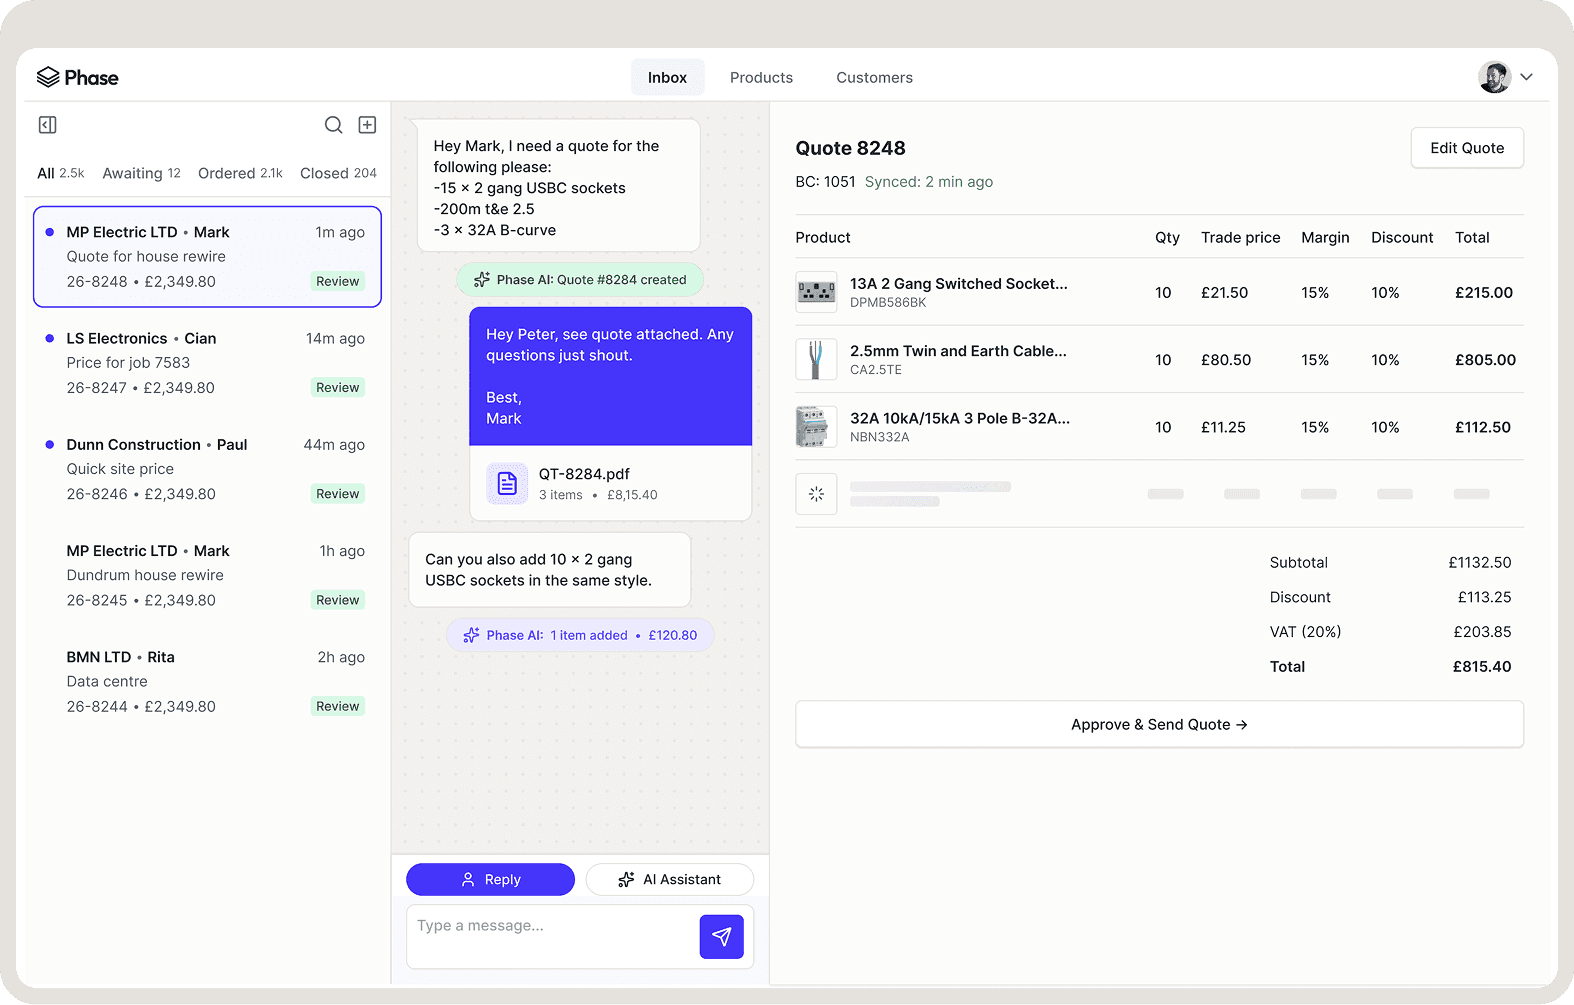Open the Inbox tab
This screenshot has height=1005, width=1574.
point(667,77)
